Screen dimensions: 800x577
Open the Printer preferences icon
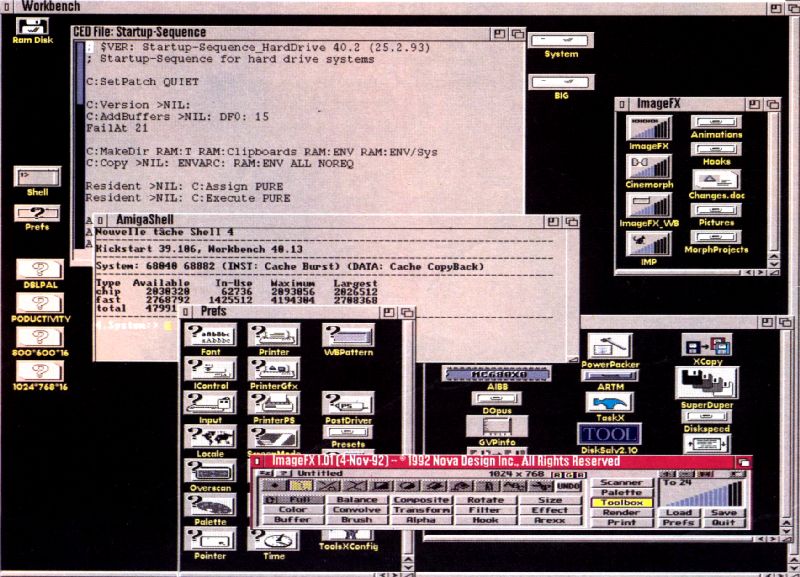[x=274, y=335]
